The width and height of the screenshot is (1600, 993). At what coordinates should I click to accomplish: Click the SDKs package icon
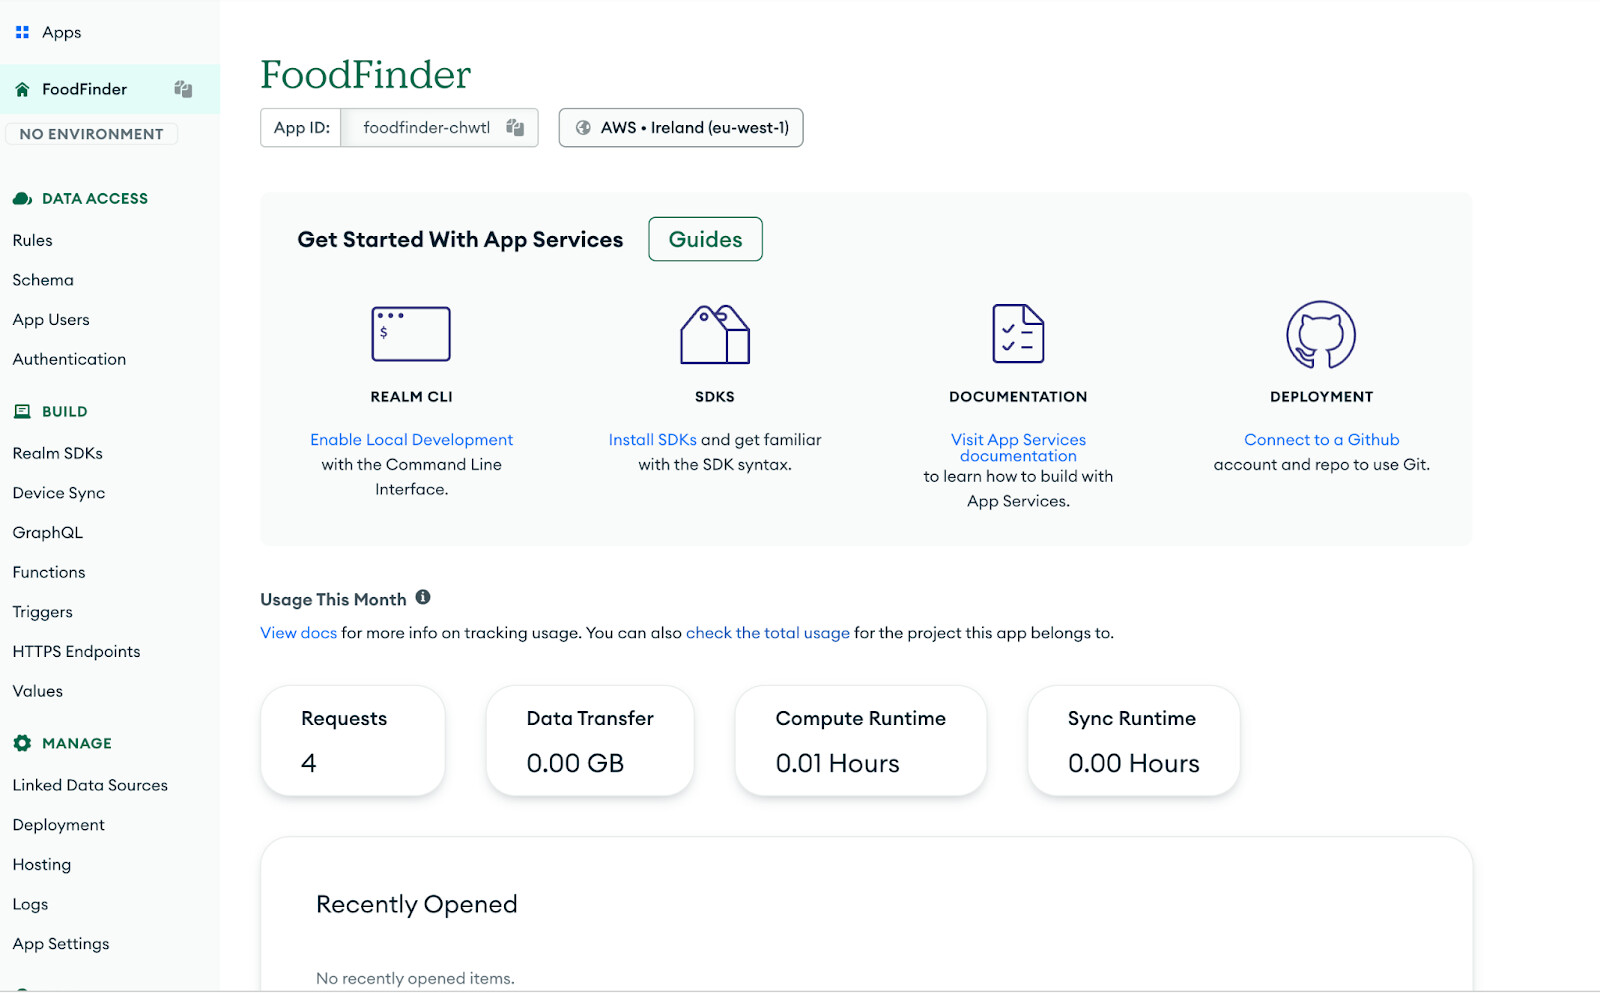tap(715, 334)
